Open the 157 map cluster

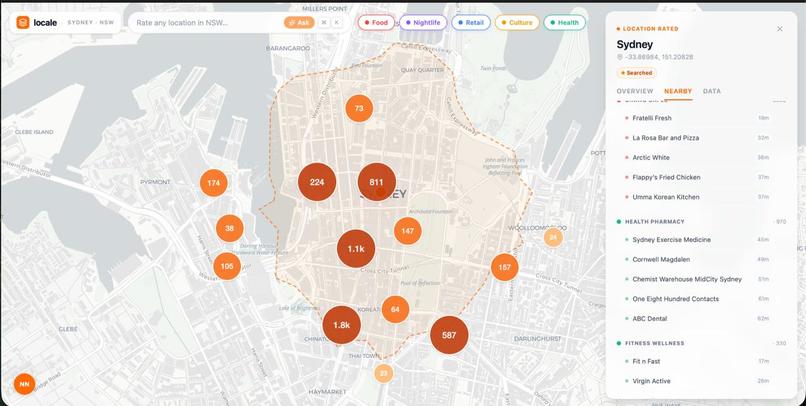tap(504, 267)
